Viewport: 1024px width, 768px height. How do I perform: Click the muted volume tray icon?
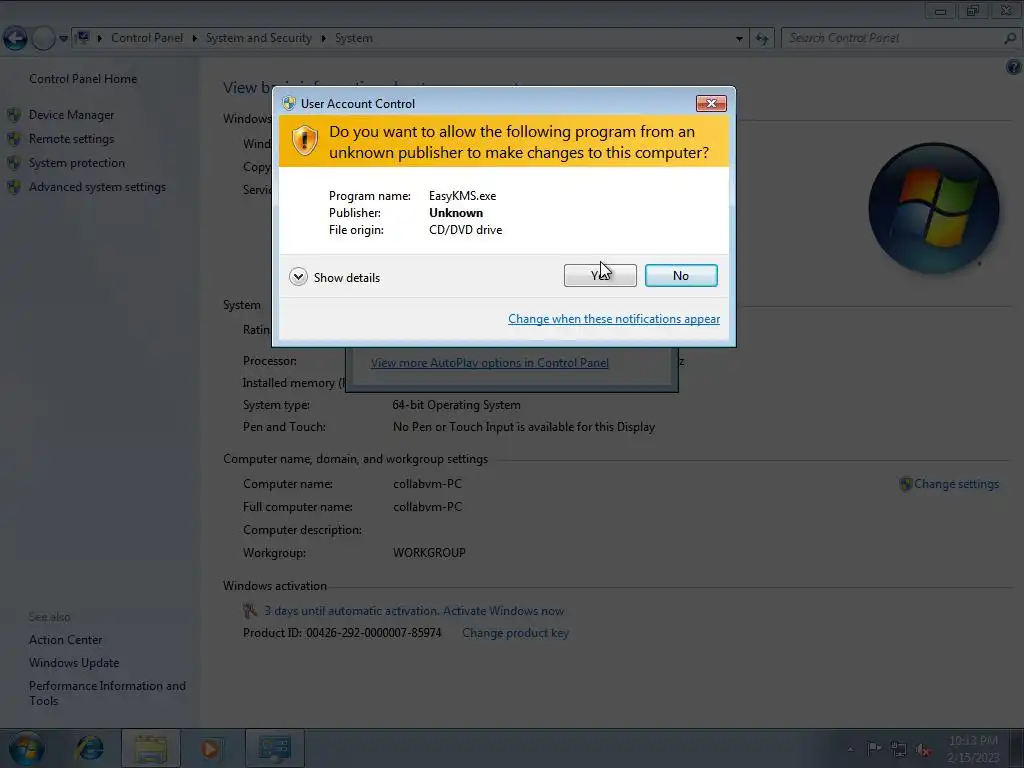tap(923, 750)
